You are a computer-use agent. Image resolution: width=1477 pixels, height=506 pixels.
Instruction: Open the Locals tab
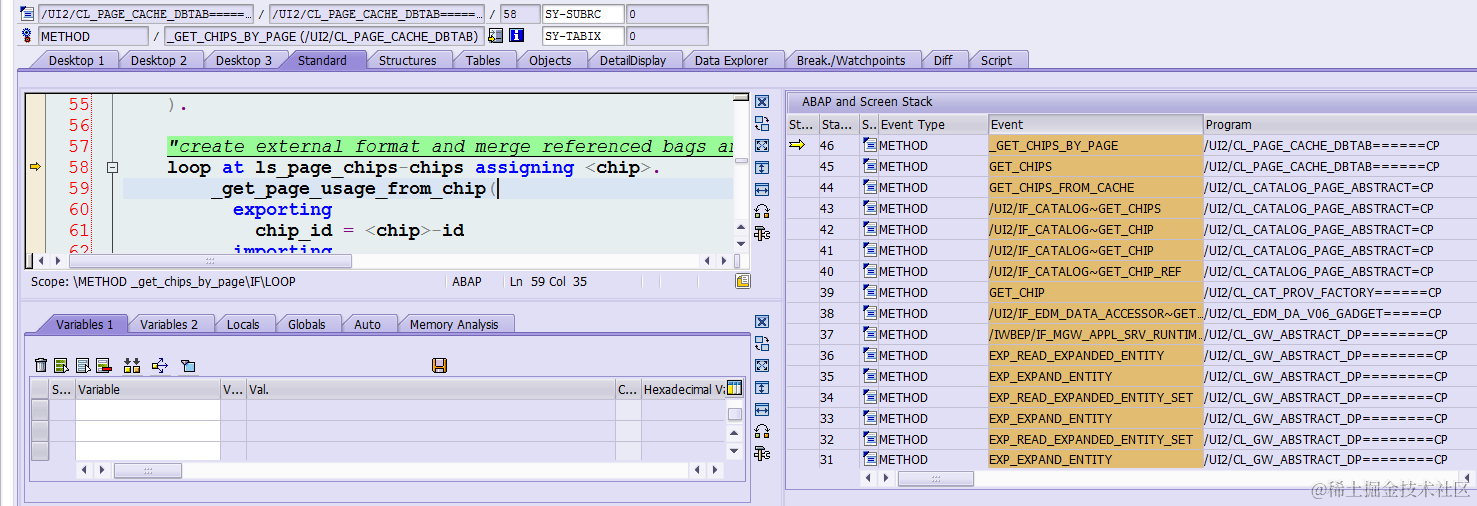(x=243, y=324)
